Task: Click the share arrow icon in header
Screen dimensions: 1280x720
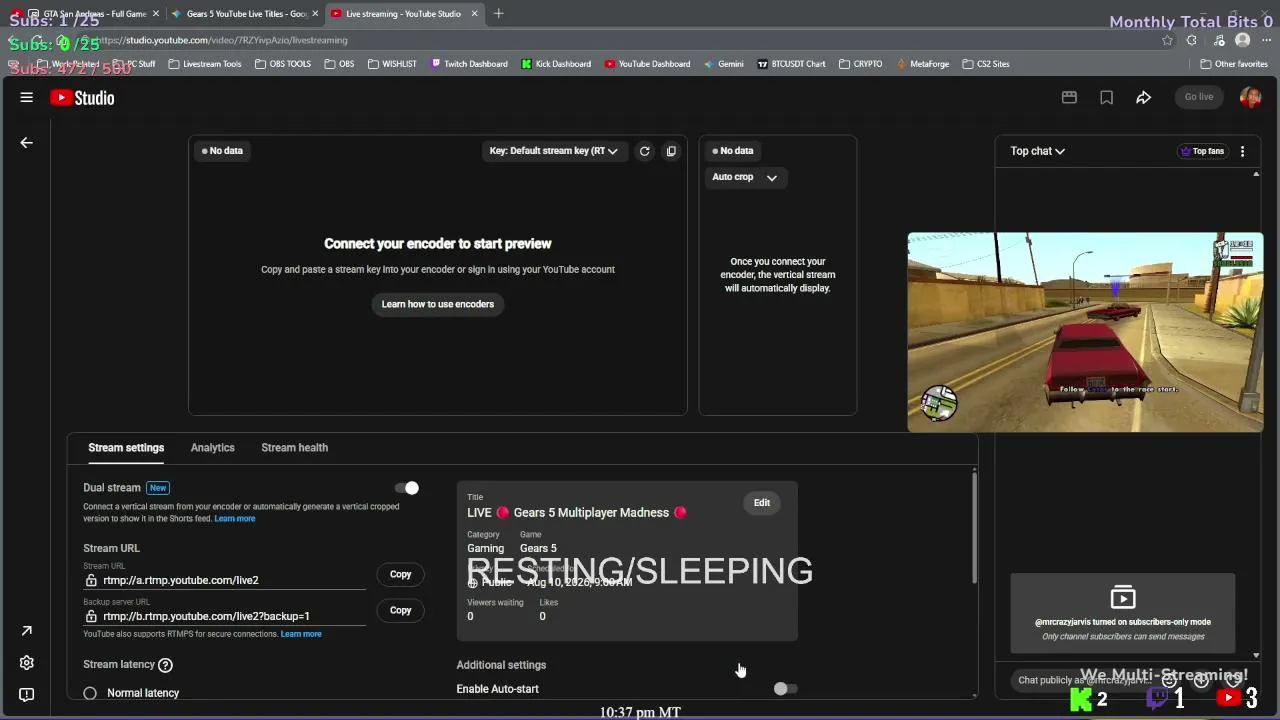Action: (x=1143, y=98)
